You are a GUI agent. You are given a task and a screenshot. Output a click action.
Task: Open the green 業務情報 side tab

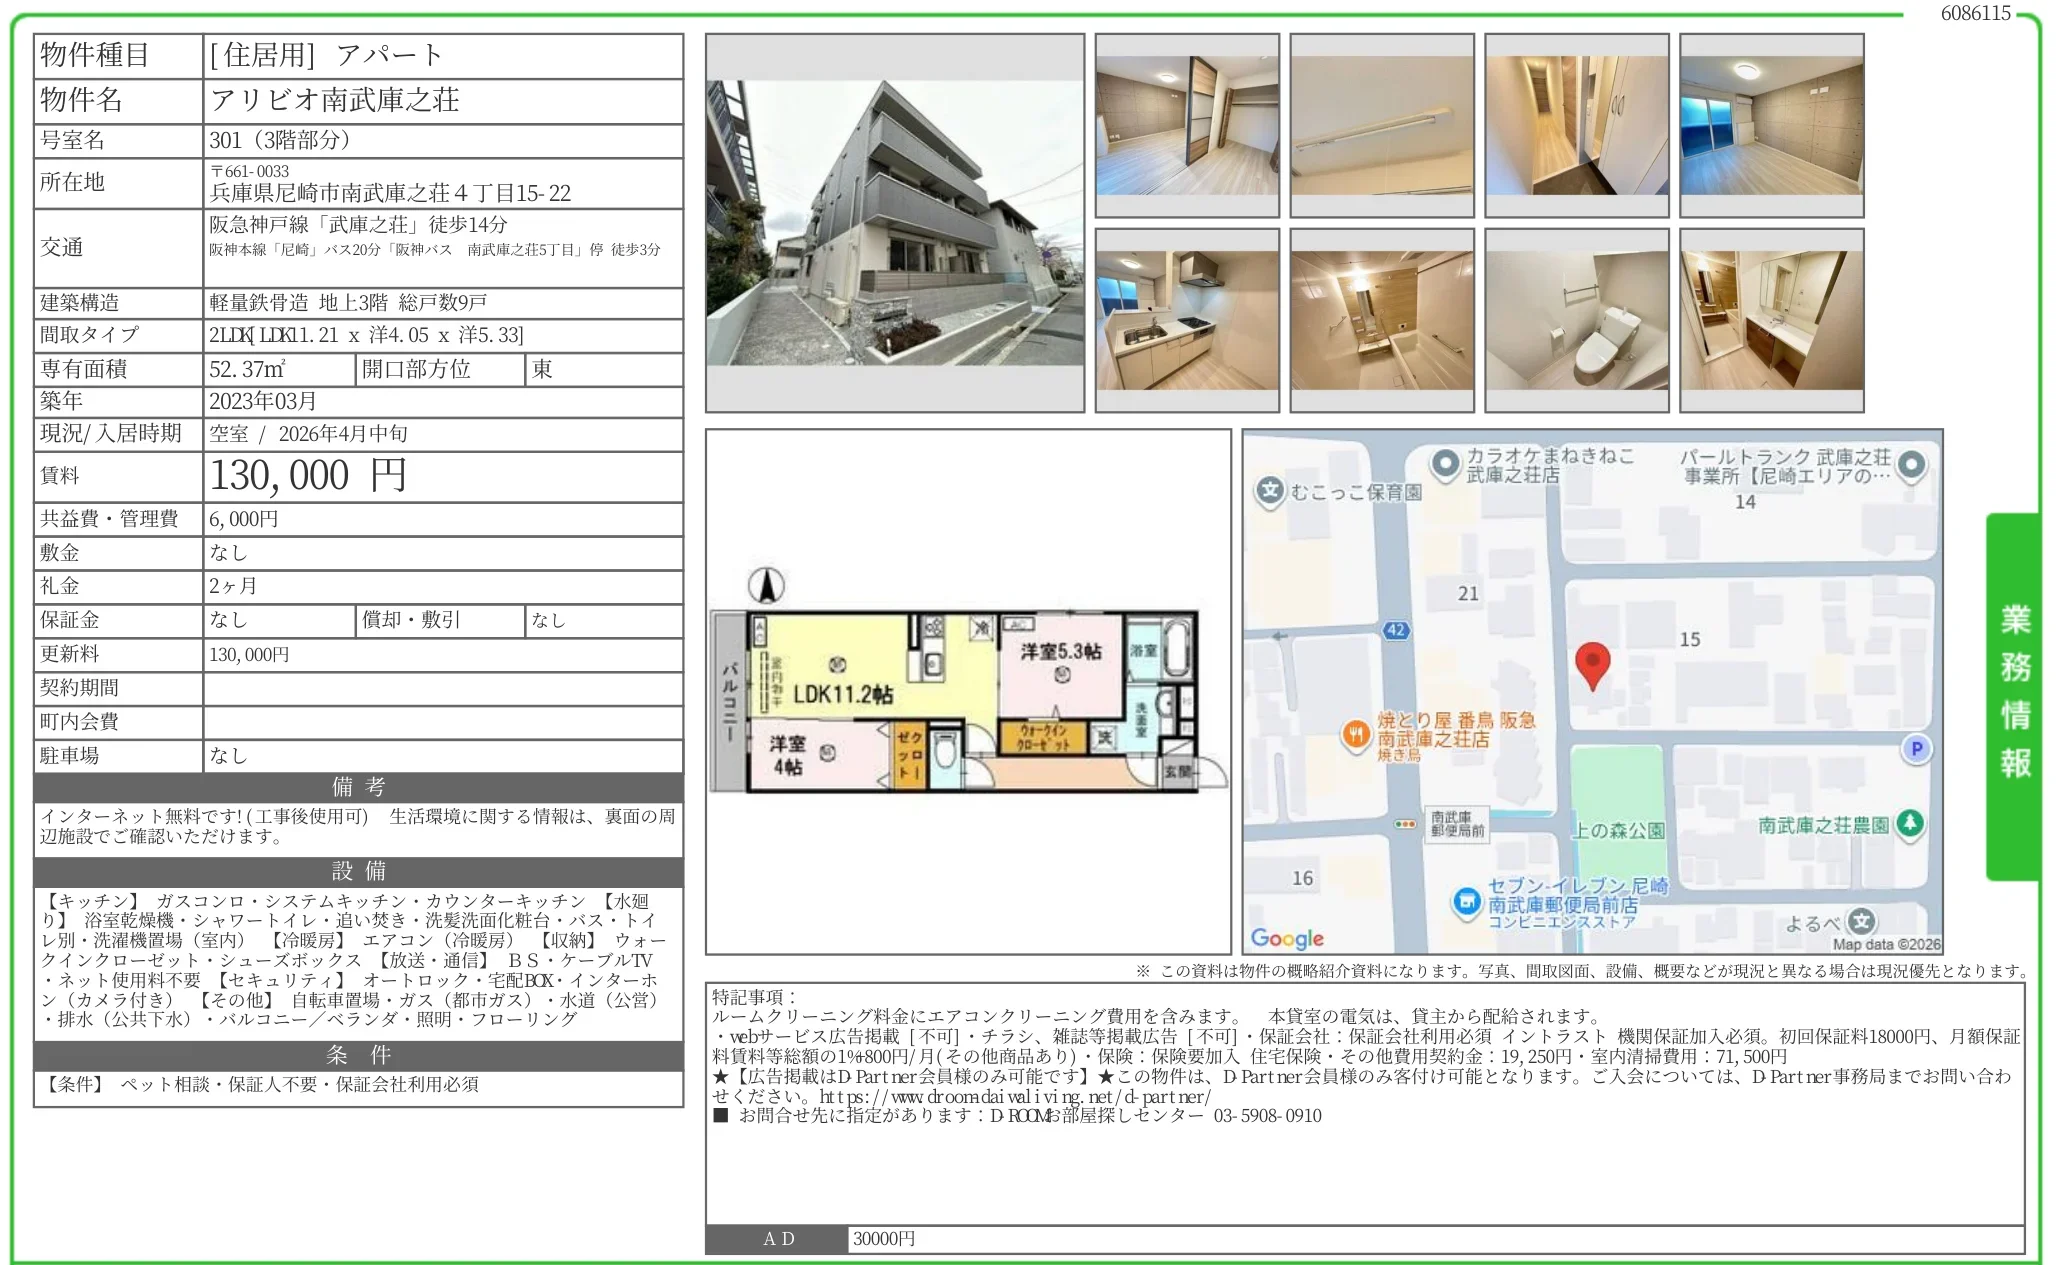(x=2014, y=695)
